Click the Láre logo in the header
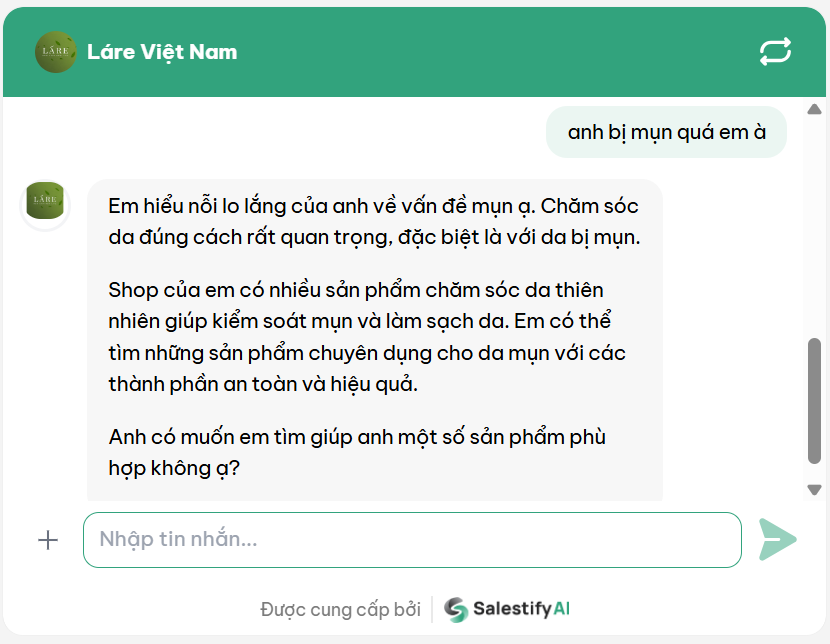Viewport: 830px width, 644px height. click(x=55, y=52)
